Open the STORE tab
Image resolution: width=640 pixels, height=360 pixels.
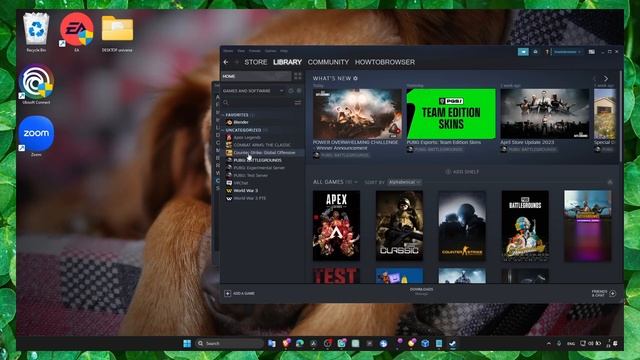click(x=256, y=62)
